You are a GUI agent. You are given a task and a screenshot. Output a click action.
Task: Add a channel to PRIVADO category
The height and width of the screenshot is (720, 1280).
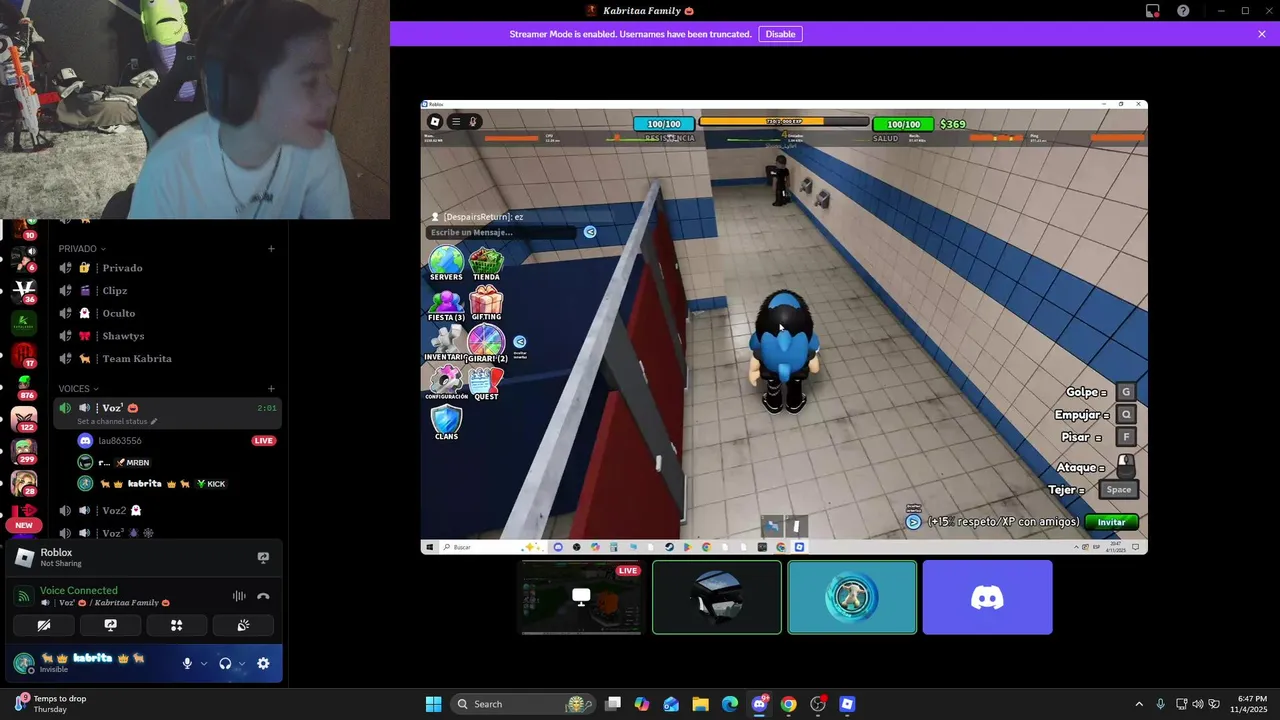pos(271,248)
